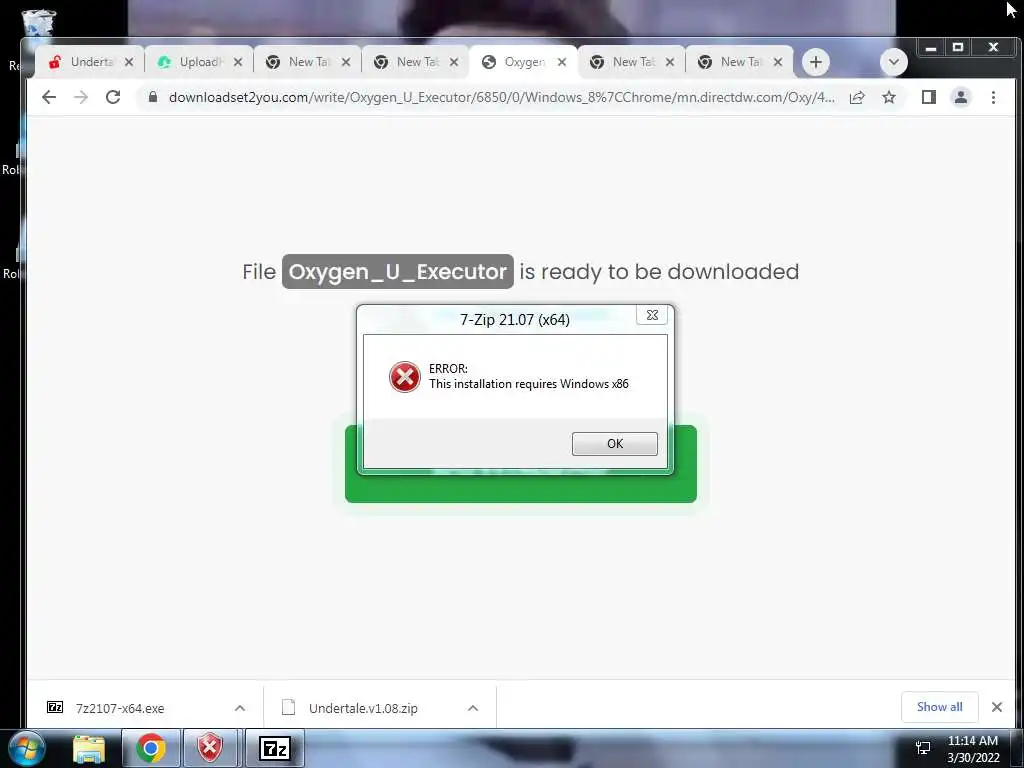Reload the current page
The height and width of the screenshot is (768, 1024).
click(x=113, y=97)
